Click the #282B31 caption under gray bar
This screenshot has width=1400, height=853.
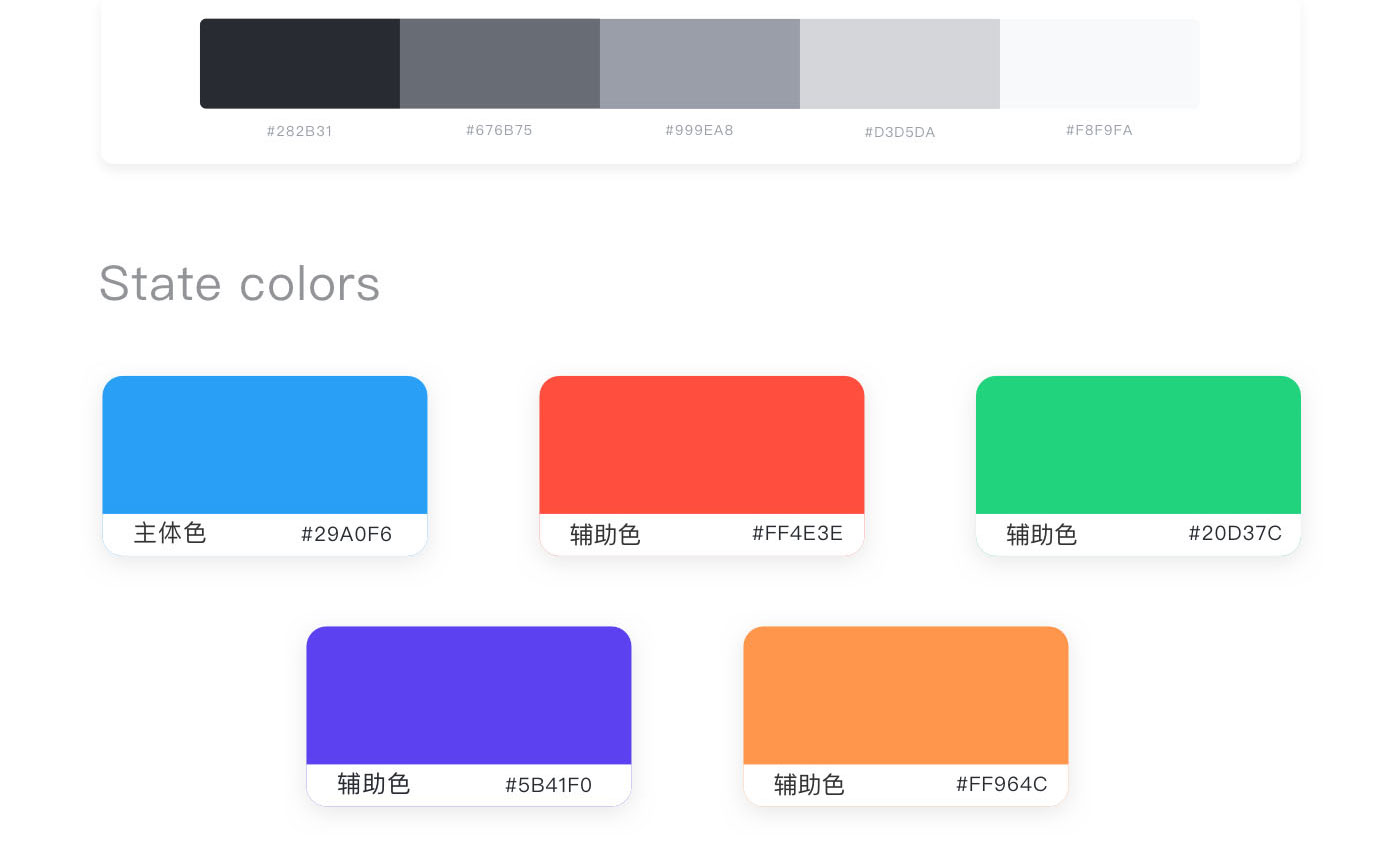pos(300,131)
